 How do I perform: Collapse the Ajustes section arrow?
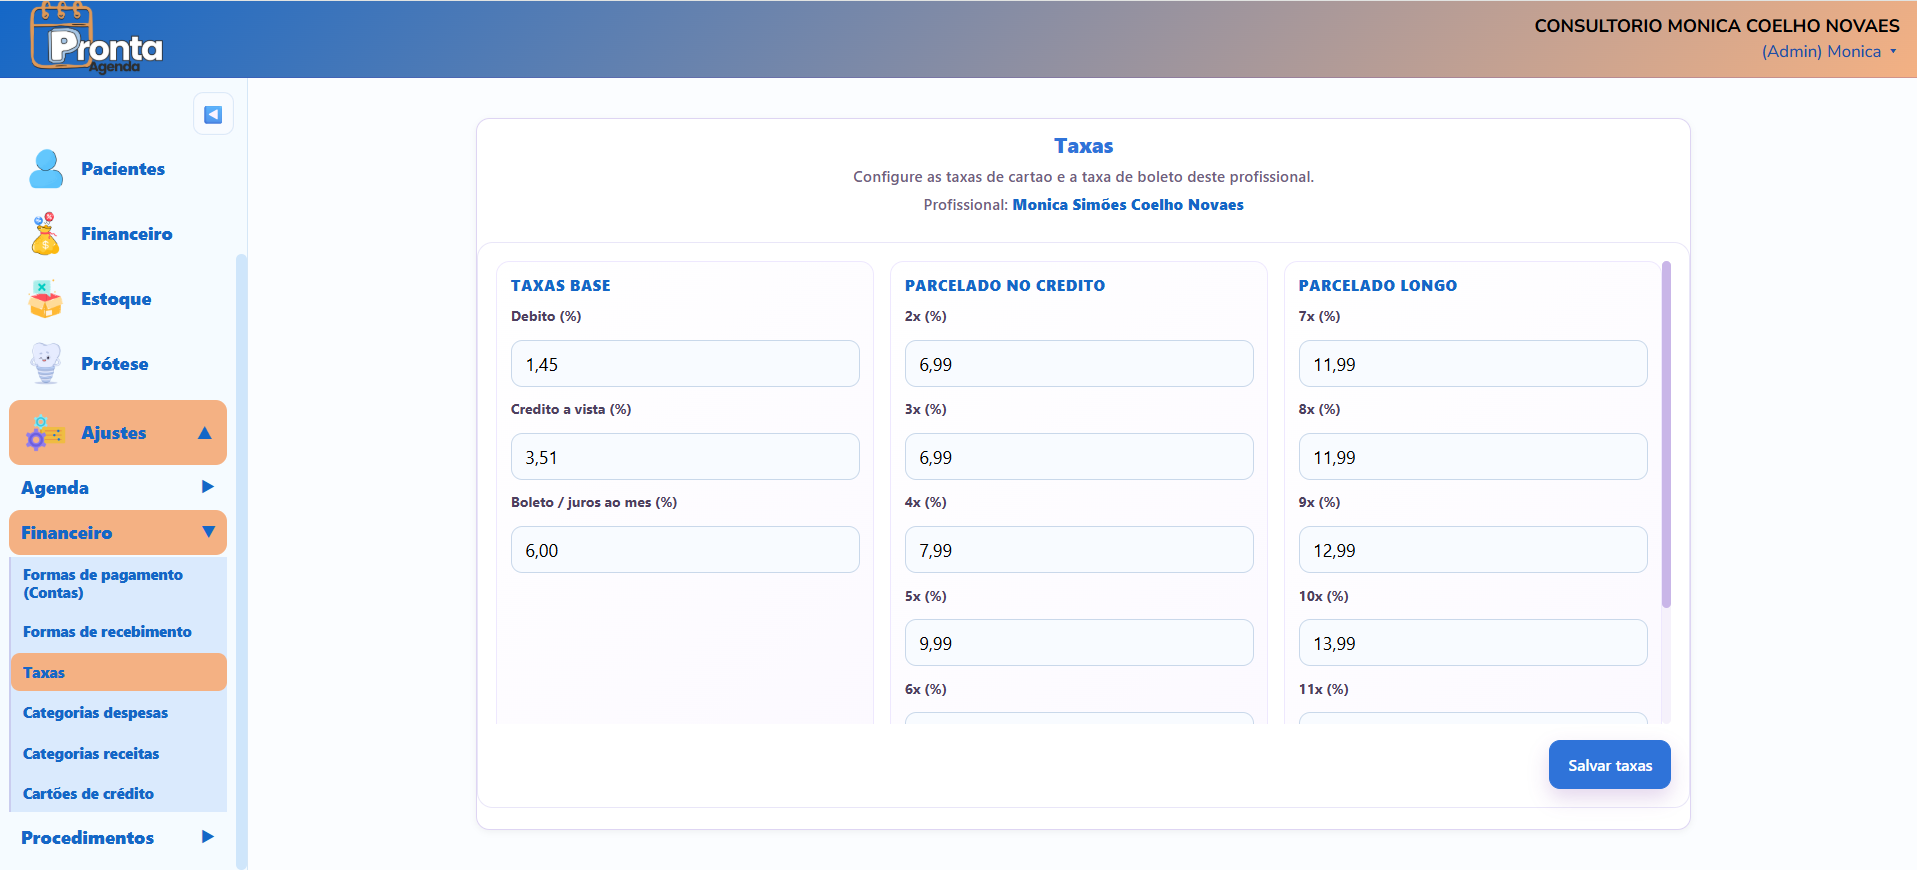point(205,433)
